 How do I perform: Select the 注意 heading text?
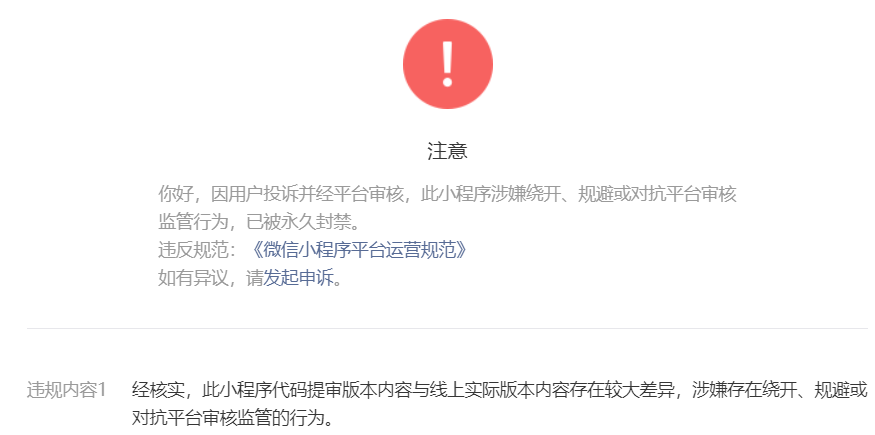448,151
